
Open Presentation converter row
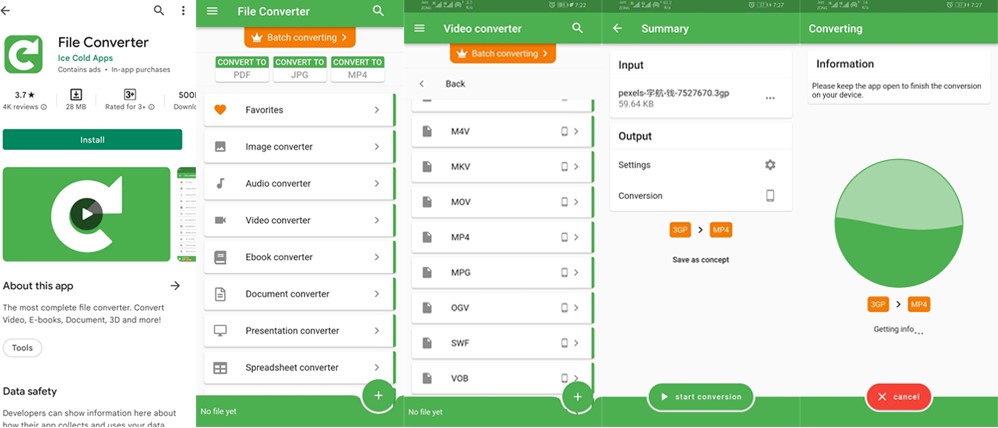[x=299, y=331]
